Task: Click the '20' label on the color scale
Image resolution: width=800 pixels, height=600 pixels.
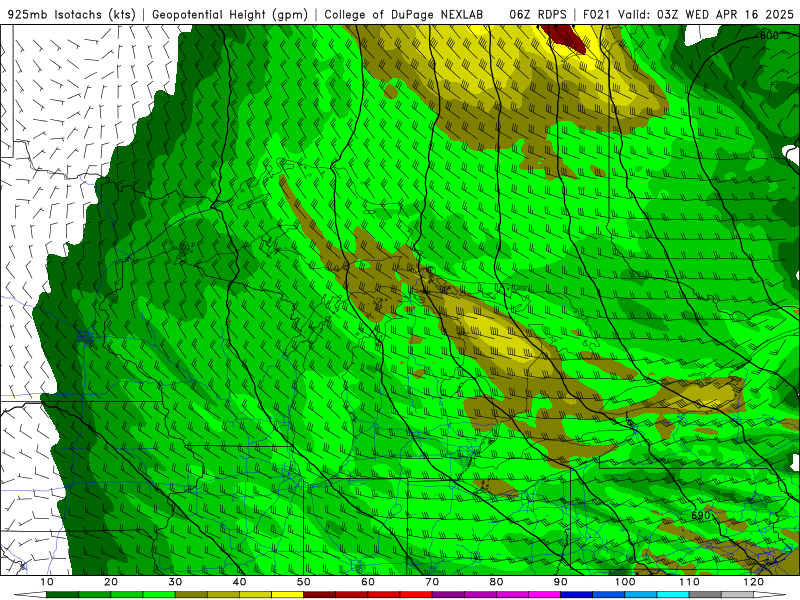Action: click(111, 582)
